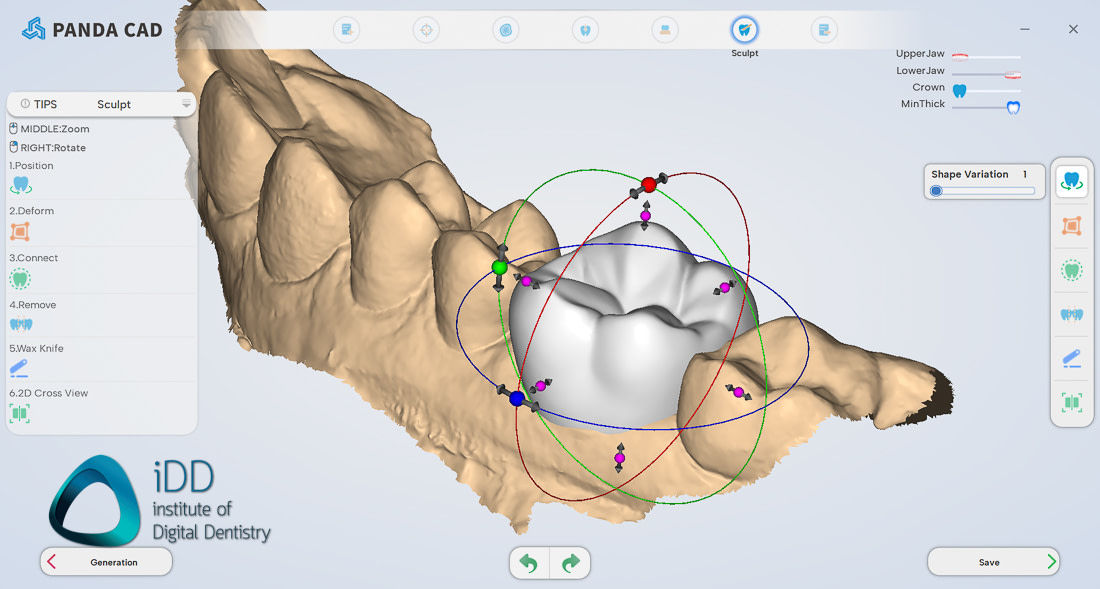
Task: Select the Position tool in the right toolbar
Action: (x=1072, y=182)
